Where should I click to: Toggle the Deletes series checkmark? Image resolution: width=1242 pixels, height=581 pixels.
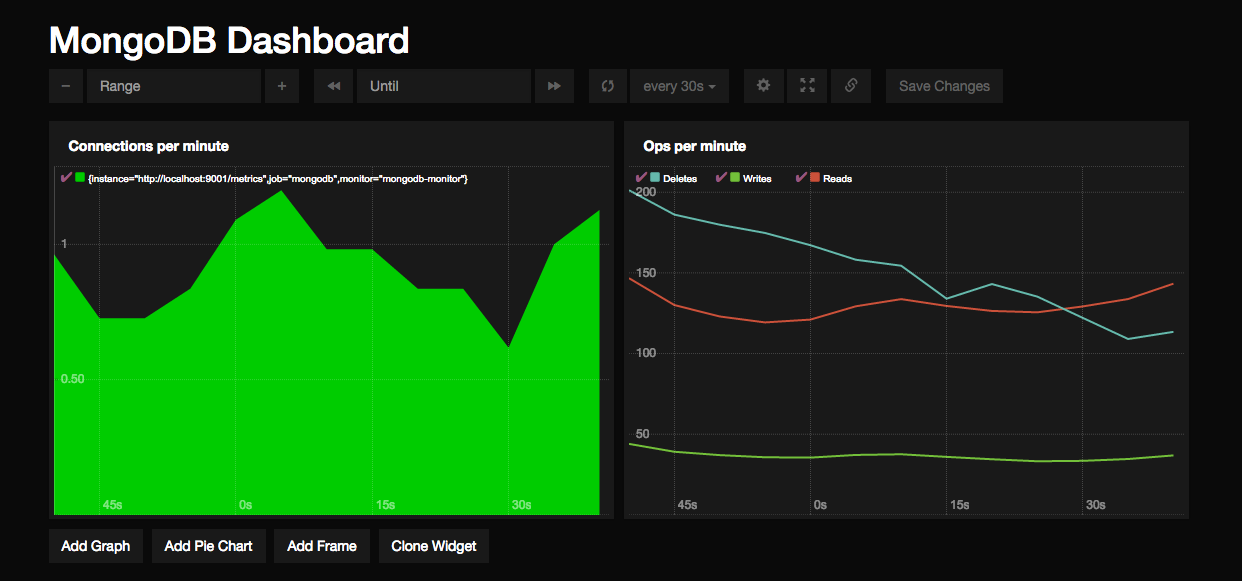point(641,177)
